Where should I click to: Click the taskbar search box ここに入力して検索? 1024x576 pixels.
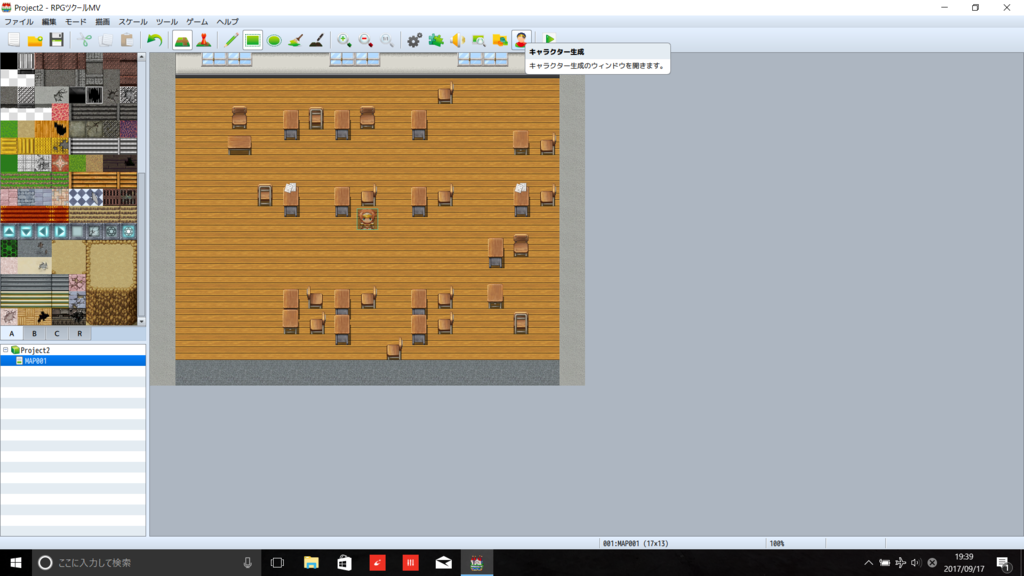click(146, 562)
